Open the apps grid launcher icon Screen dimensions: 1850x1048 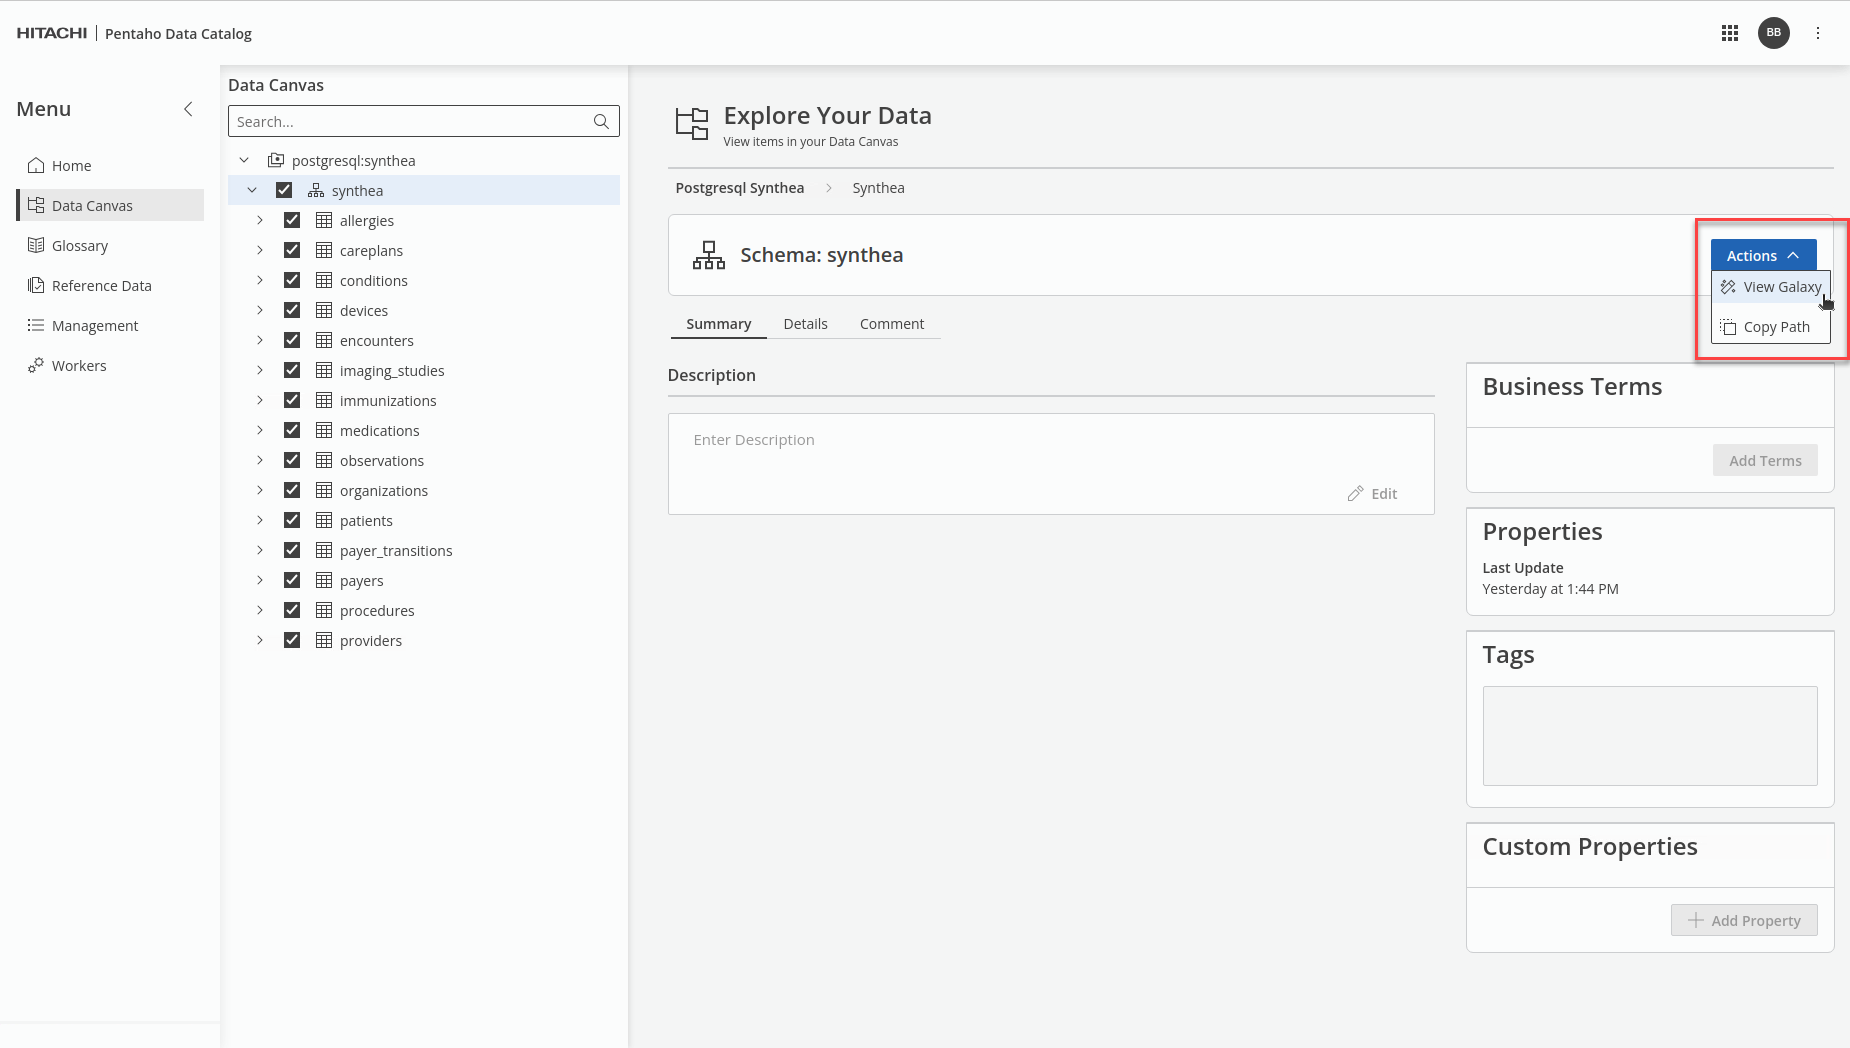tap(1729, 33)
